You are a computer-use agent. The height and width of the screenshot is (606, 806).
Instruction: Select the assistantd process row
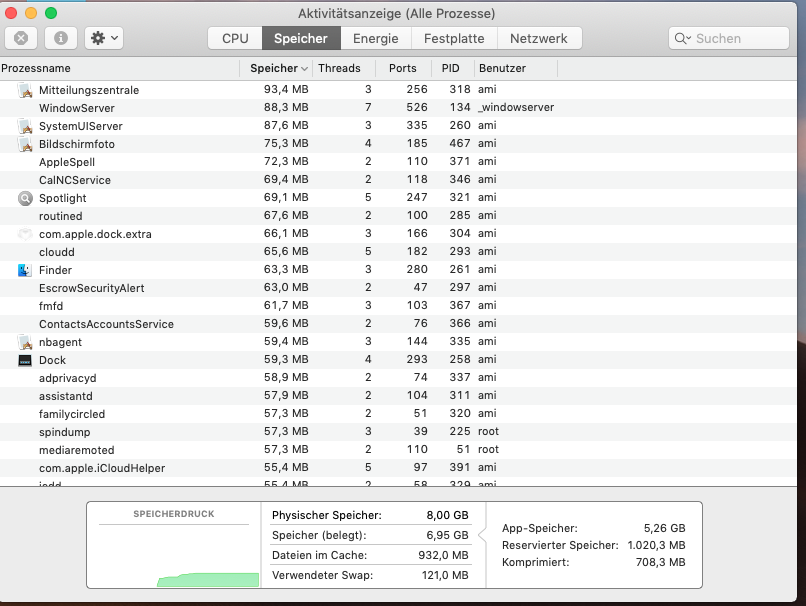click(398, 396)
